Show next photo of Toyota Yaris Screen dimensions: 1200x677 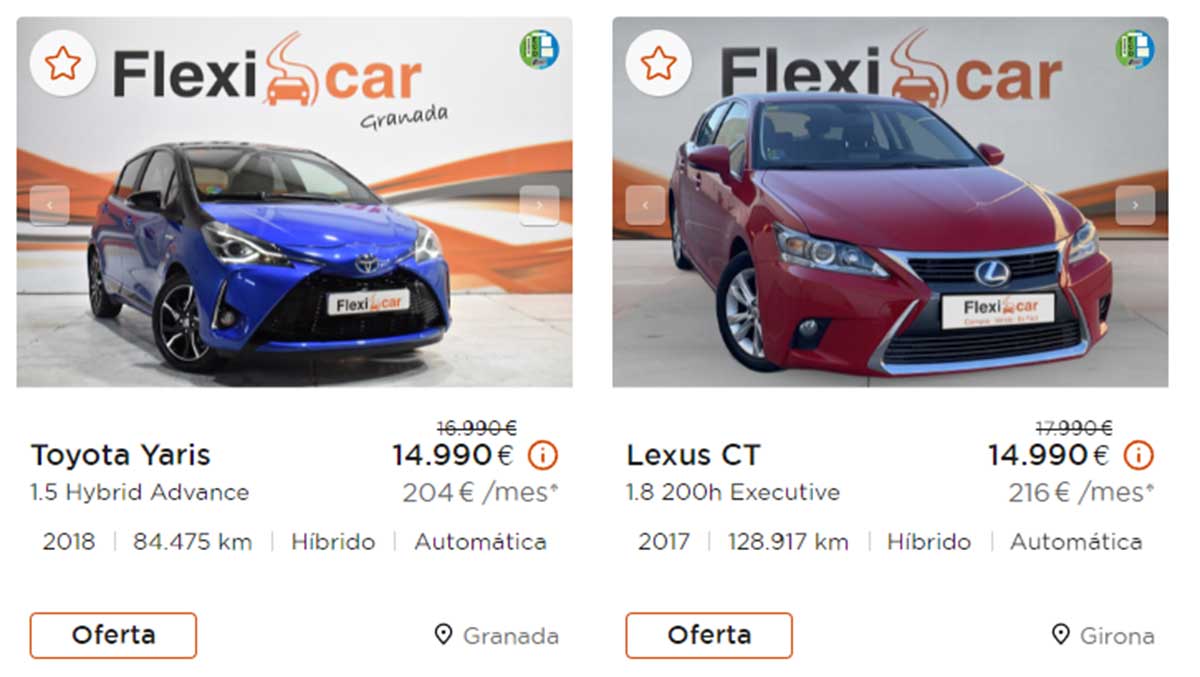(x=539, y=205)
